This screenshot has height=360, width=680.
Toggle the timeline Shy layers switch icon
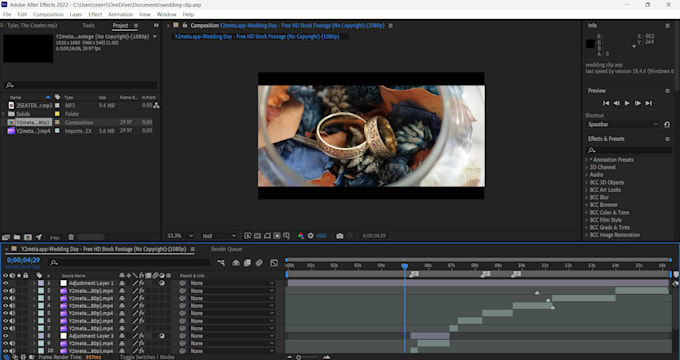[236, 263]
